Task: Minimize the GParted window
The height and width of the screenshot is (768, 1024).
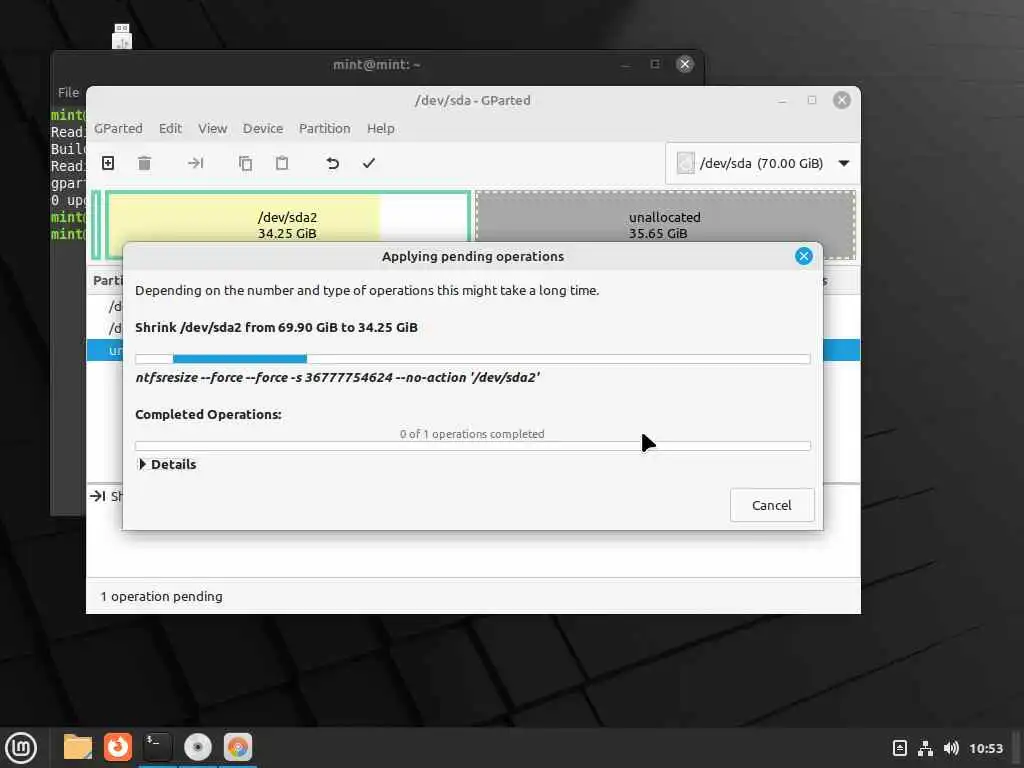Action: 782,101
